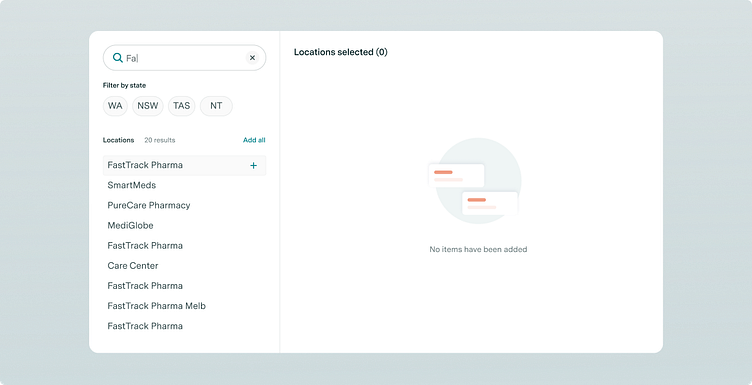Select the Care Center location

click(x=184, y=266)
